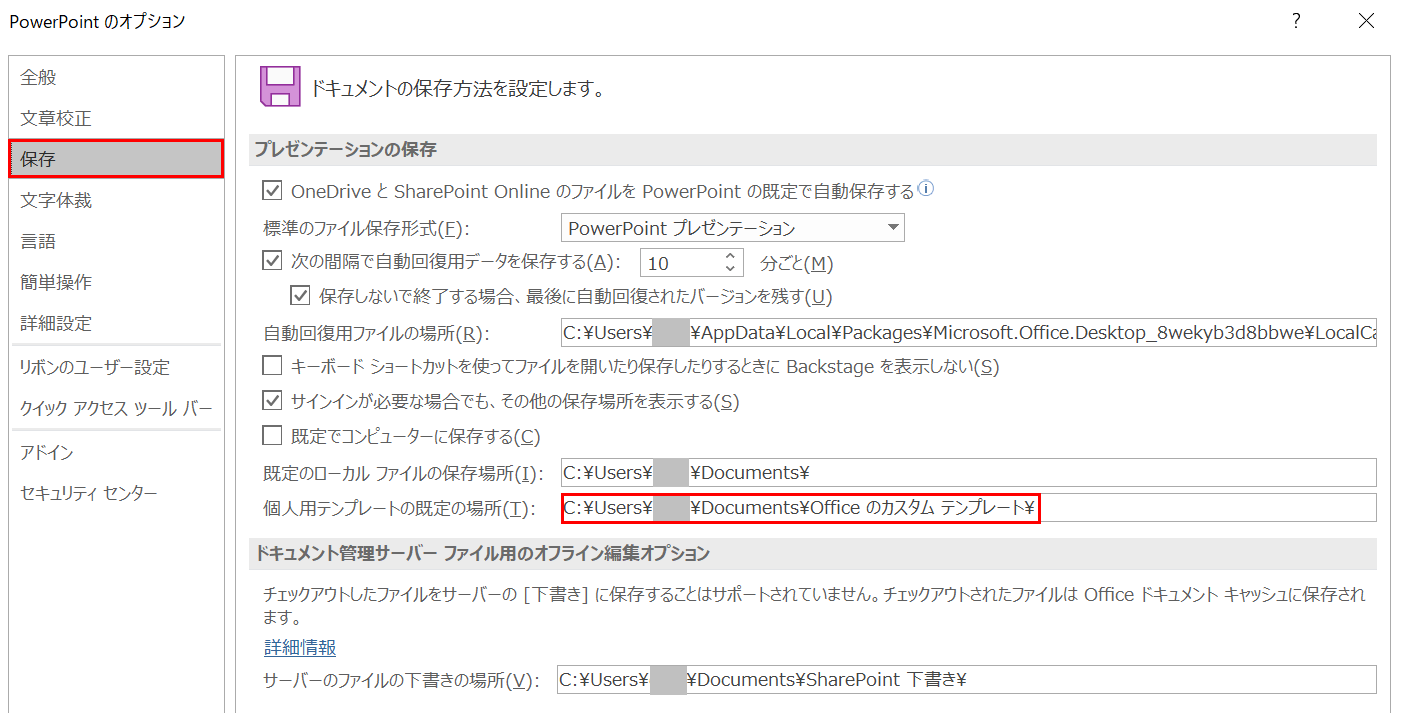Viewport: 1401px width, 713px height.
Task: Open リボンのユーザー設定
Action: tap(117, 367)
